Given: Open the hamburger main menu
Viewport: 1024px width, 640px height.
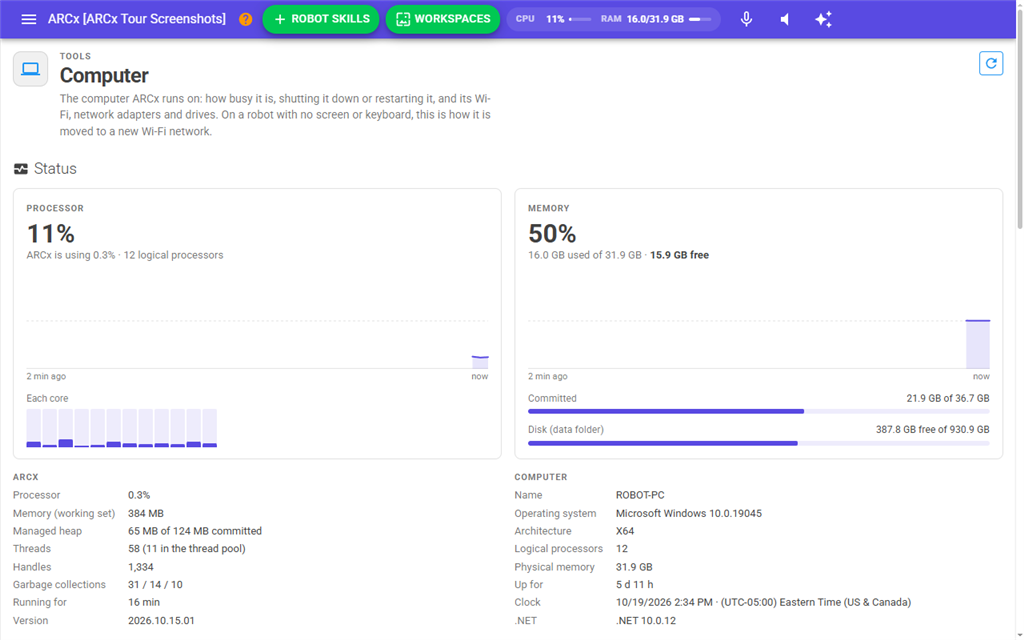Looking at the screenshot, I should (29, 19).
